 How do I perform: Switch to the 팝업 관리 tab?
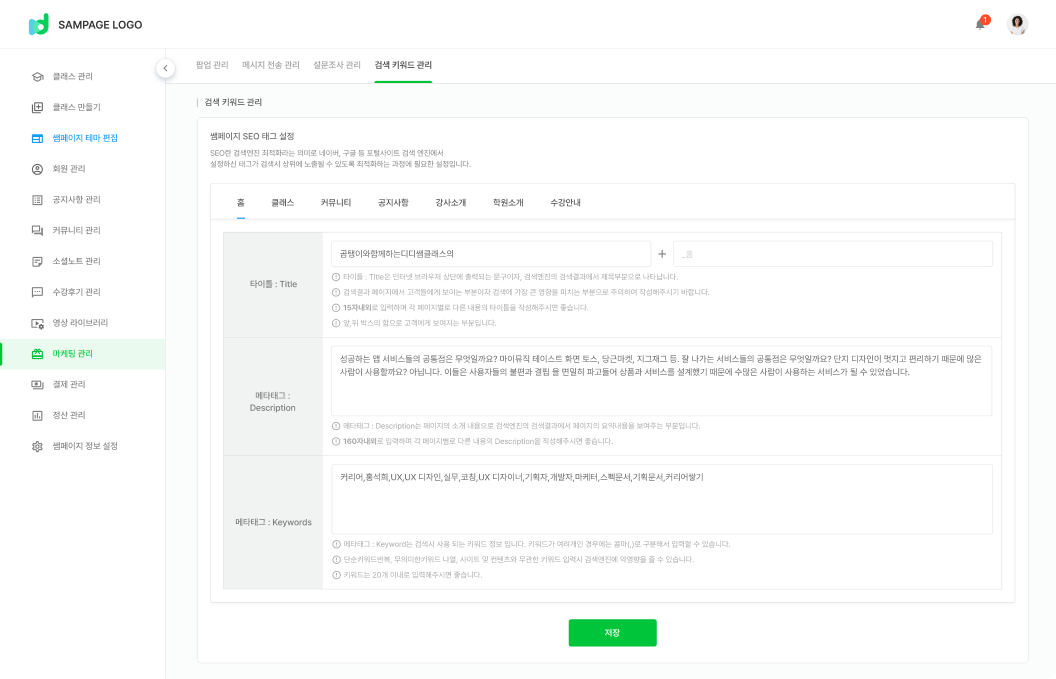pyautogui.click(x=212, y=65)
